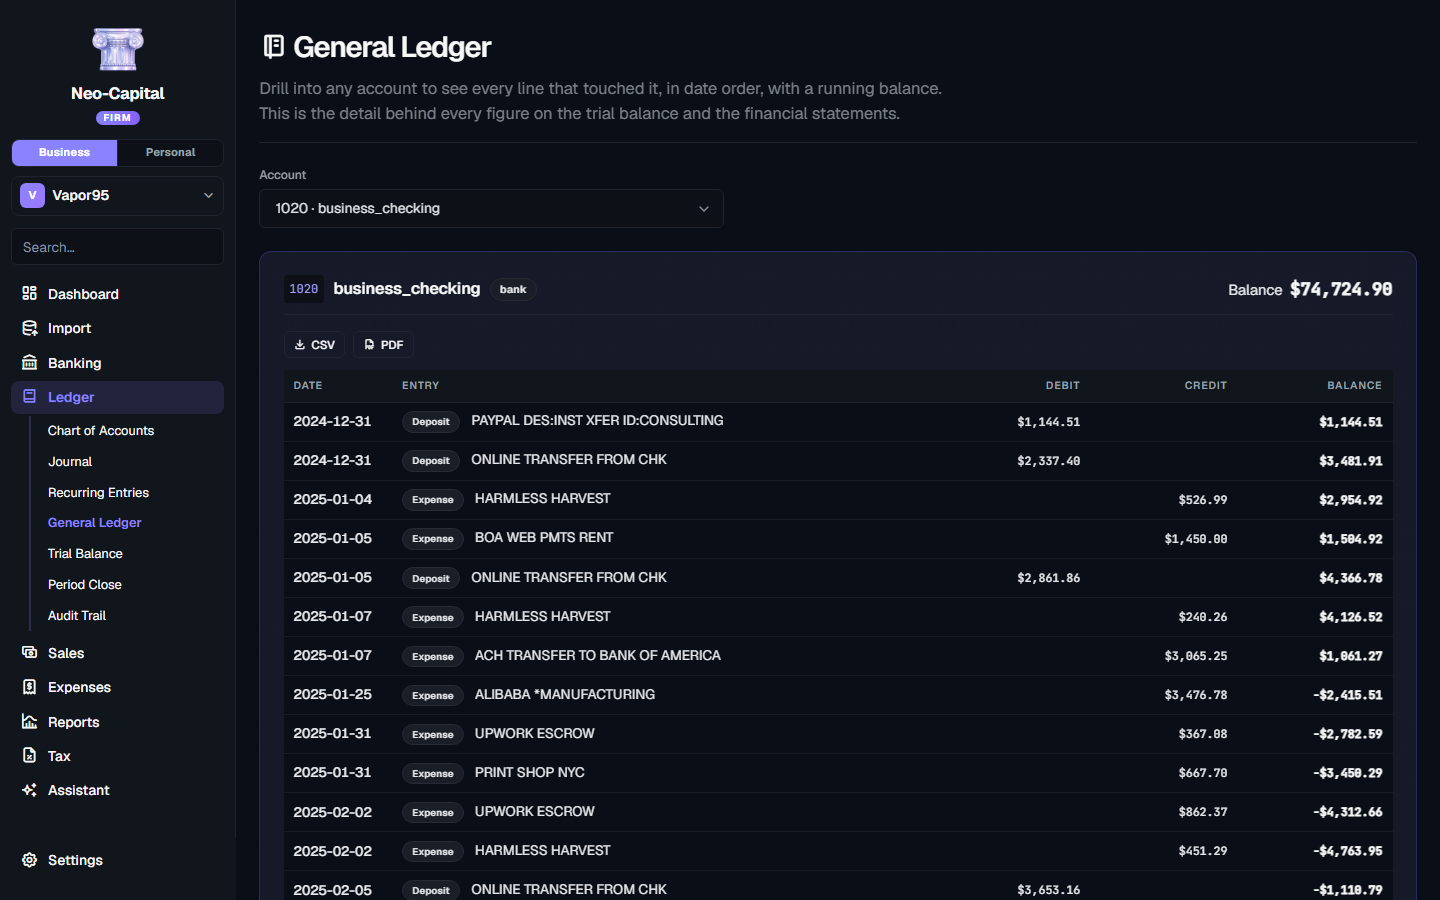Open Tax section
Image resolution: width=1440 pixels, height=900 pixels.
tap(117, 756)
